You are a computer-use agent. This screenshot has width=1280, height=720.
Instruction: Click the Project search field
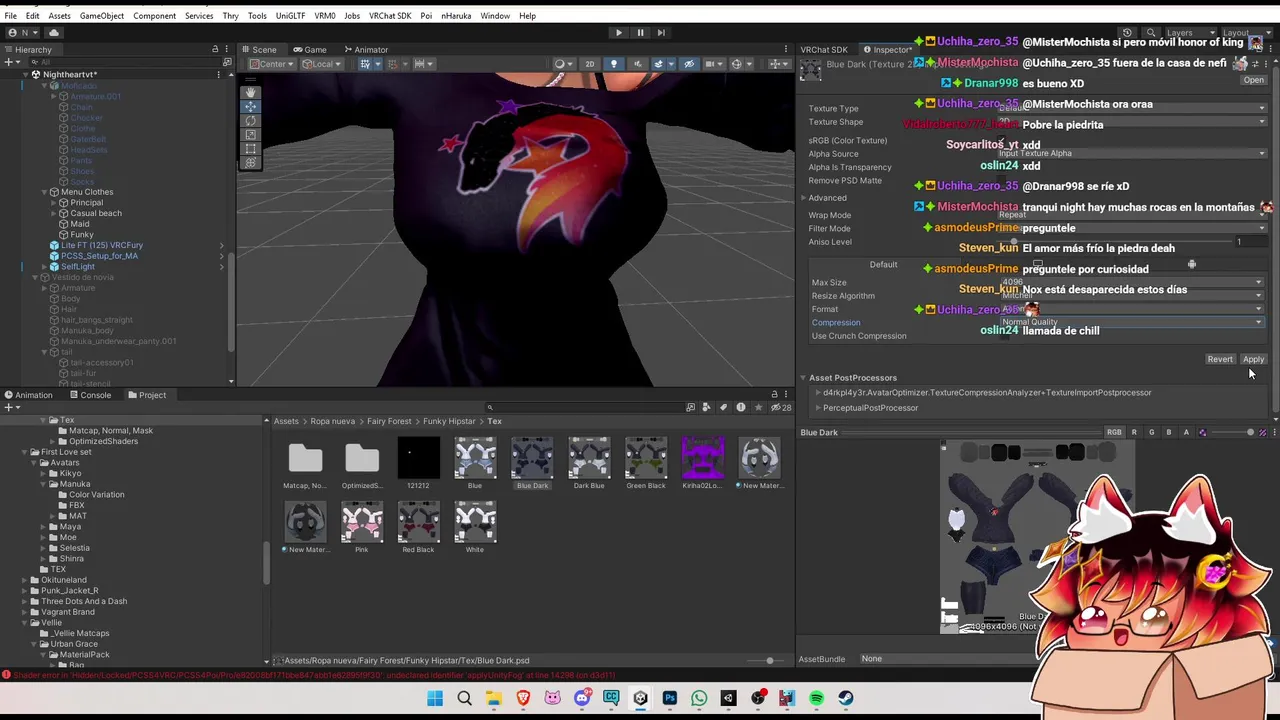(x=584, y=407)
